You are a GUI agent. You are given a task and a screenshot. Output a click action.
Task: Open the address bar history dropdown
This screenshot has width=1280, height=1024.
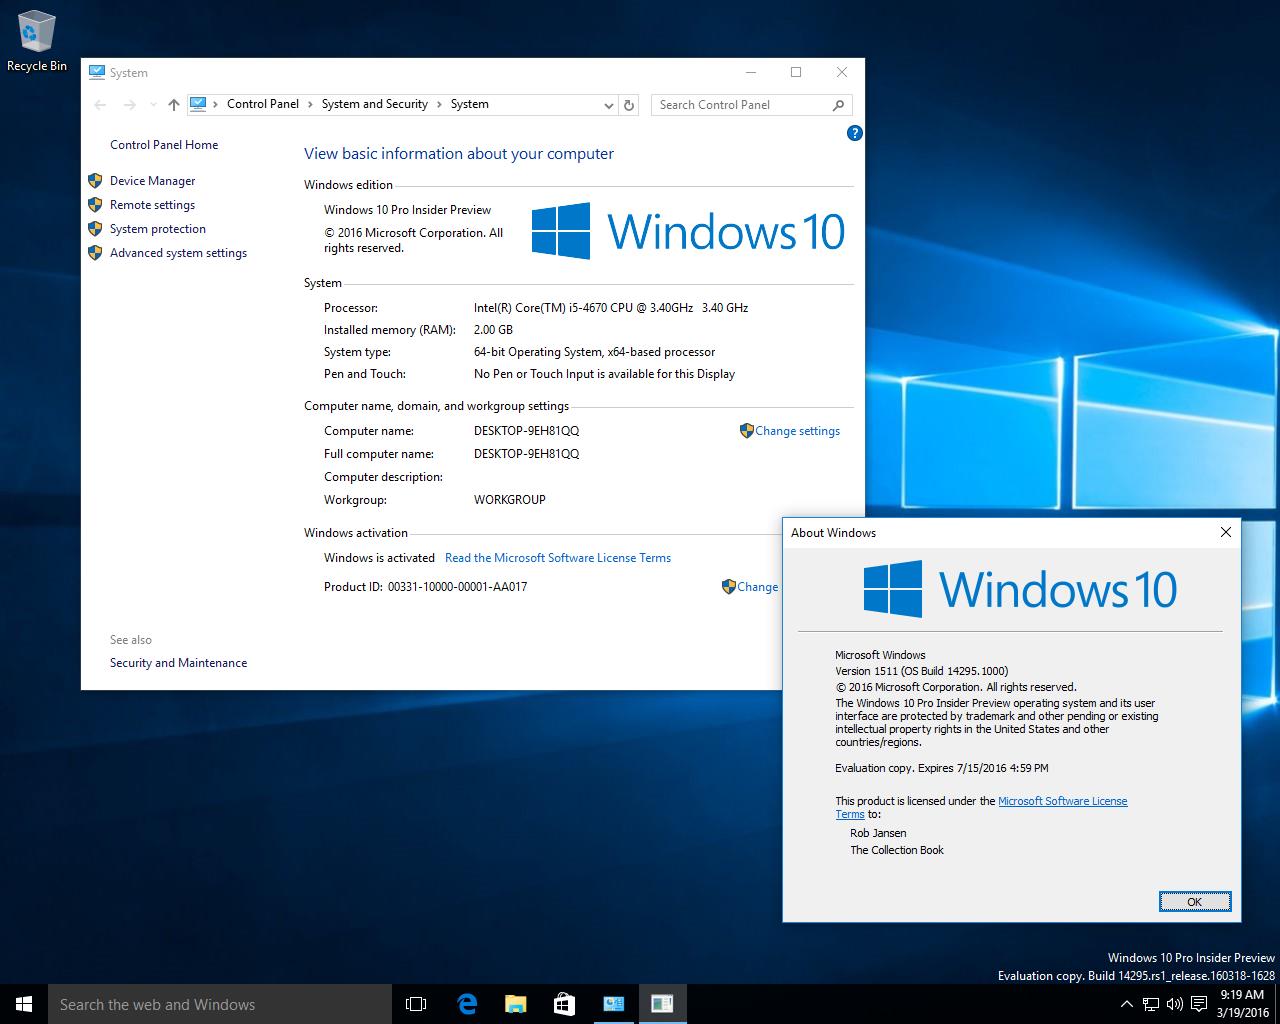point(609,105)
